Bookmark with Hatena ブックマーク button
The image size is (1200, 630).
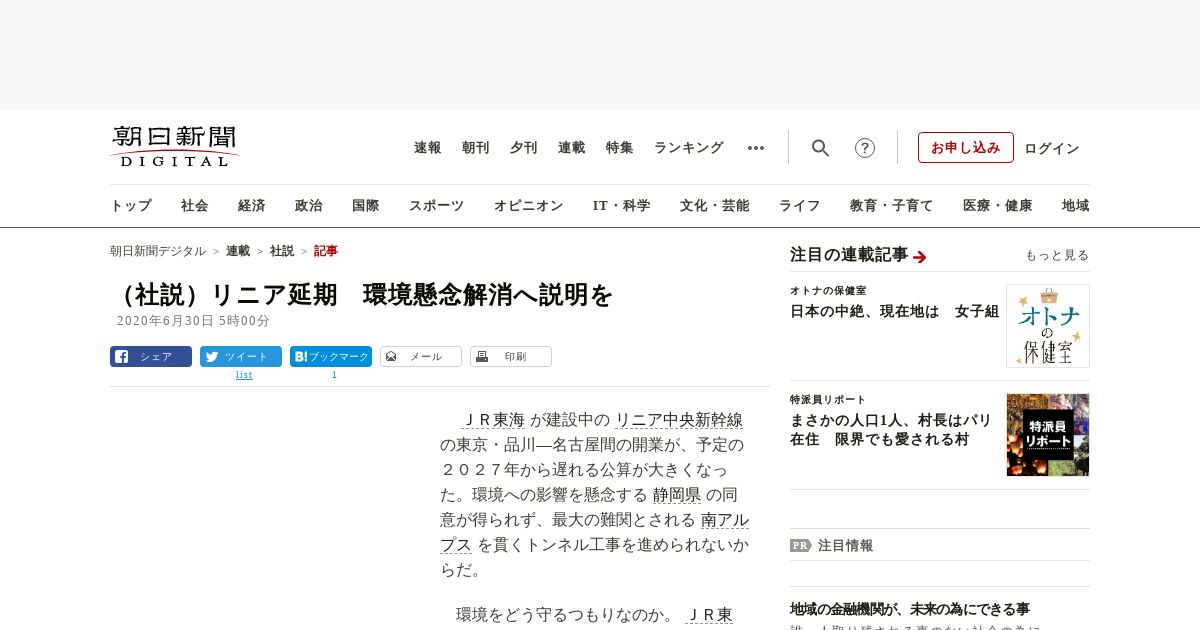click(x=331, y=357)
